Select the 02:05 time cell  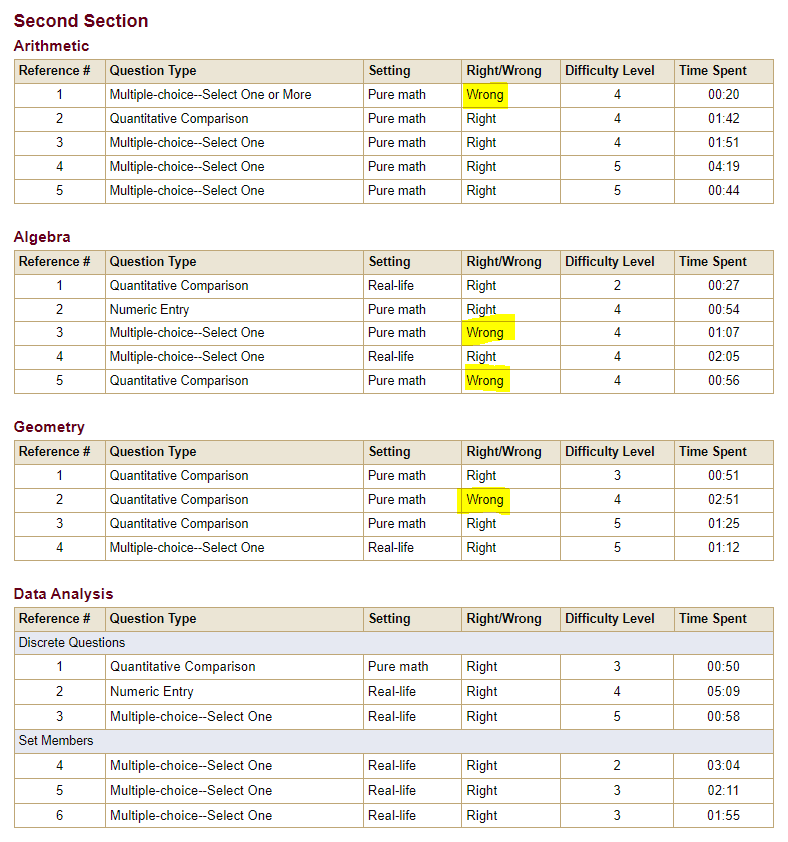point(724,357)
